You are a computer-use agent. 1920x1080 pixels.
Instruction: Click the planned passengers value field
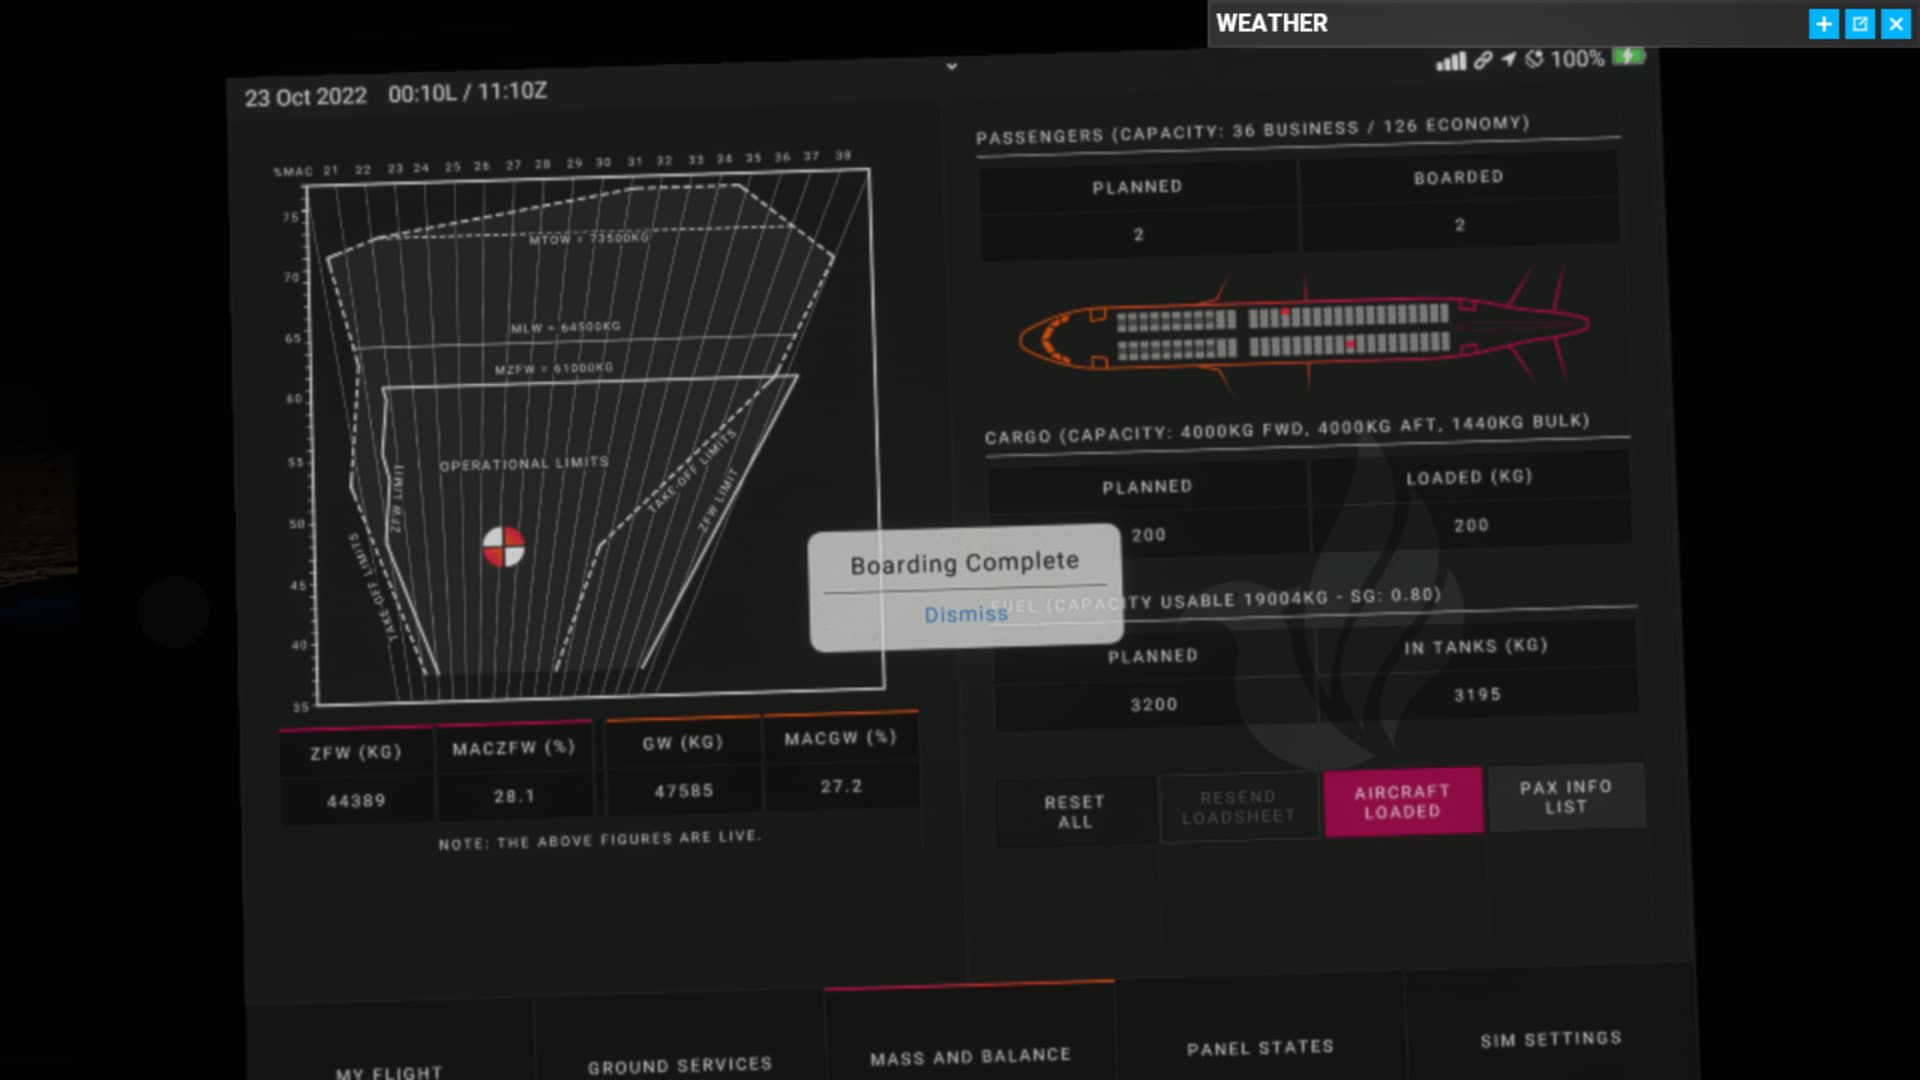tap(1138, 235)
